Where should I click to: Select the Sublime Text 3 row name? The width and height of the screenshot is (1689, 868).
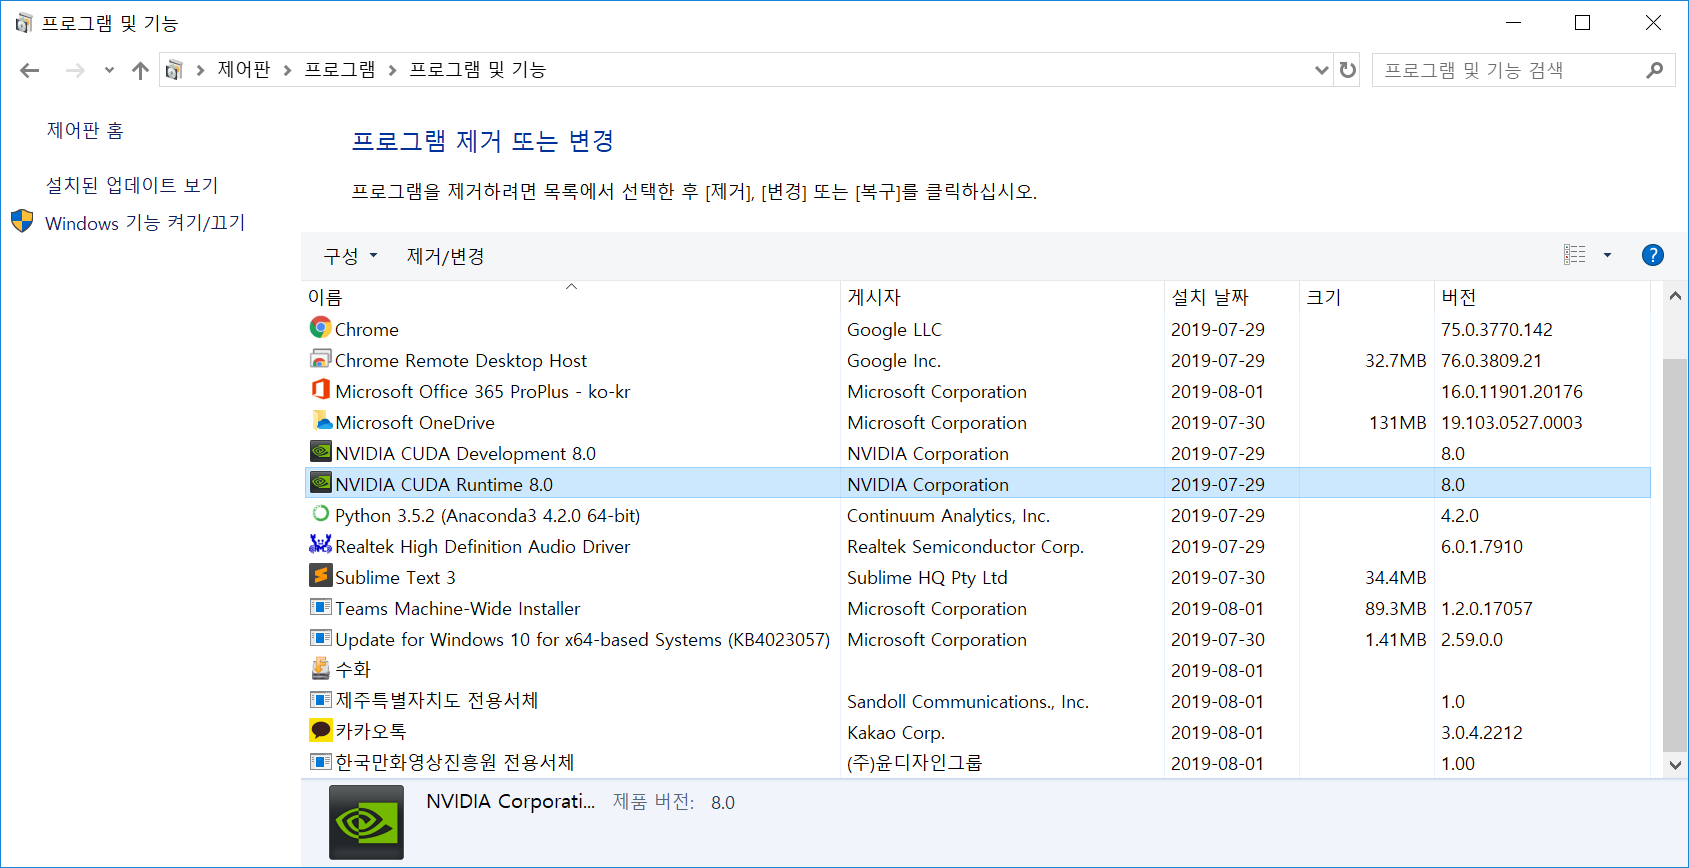point(395,577)
